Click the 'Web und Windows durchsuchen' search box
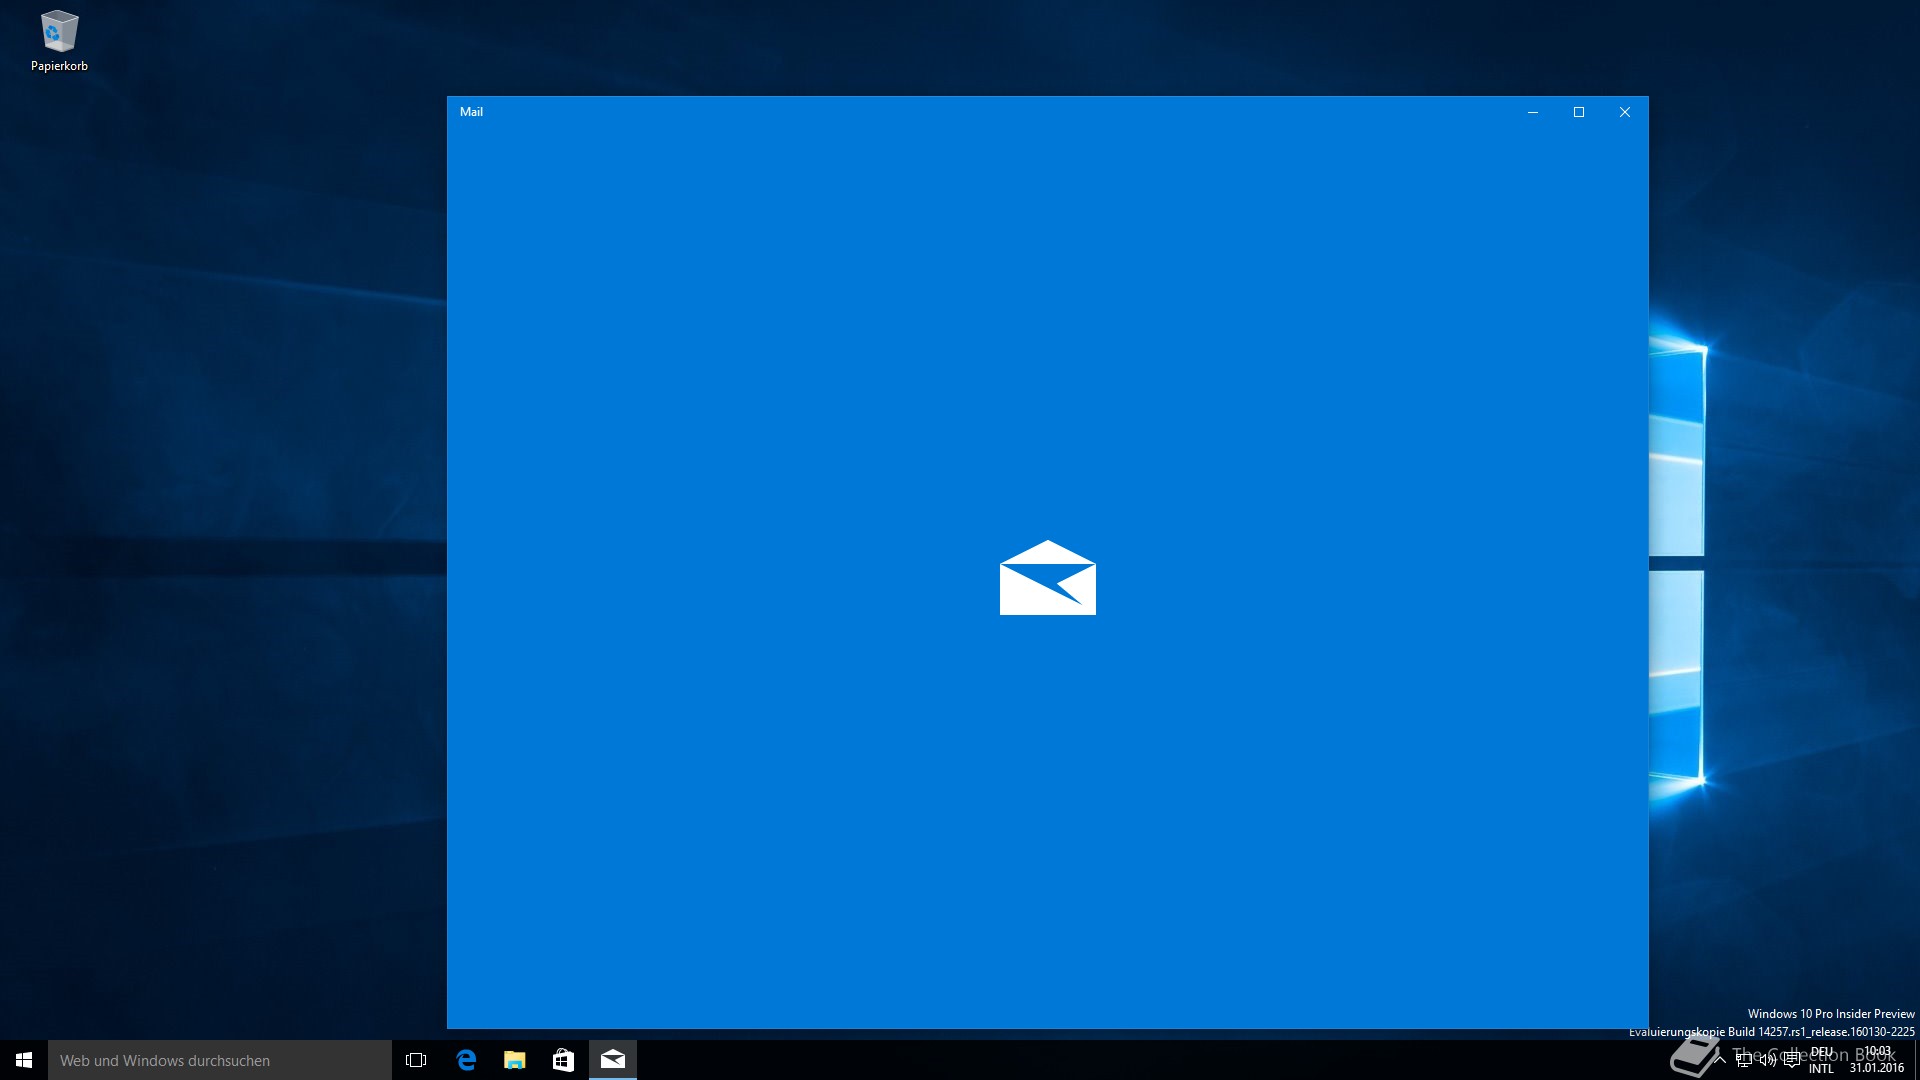Viewport: 1920px width, 1080px height. click(220, 1060)
